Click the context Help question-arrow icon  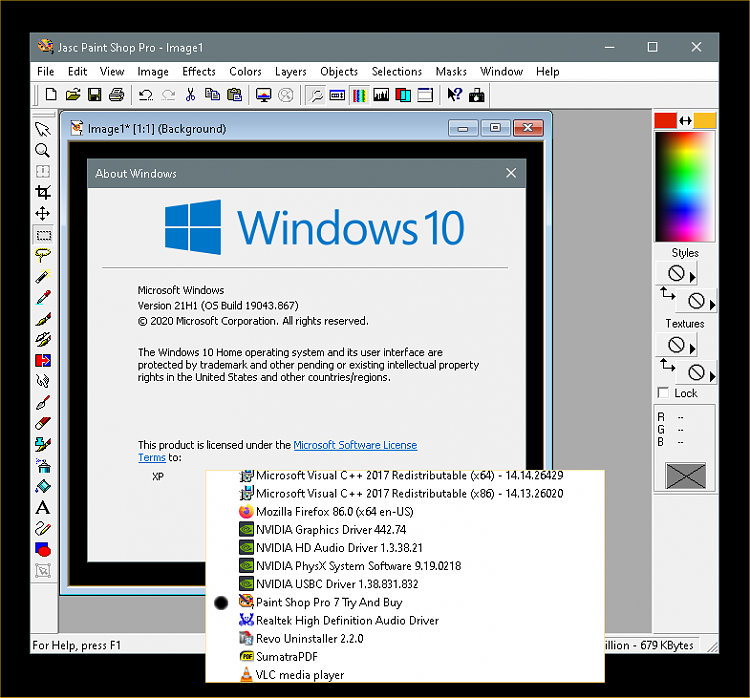point(454,95)
